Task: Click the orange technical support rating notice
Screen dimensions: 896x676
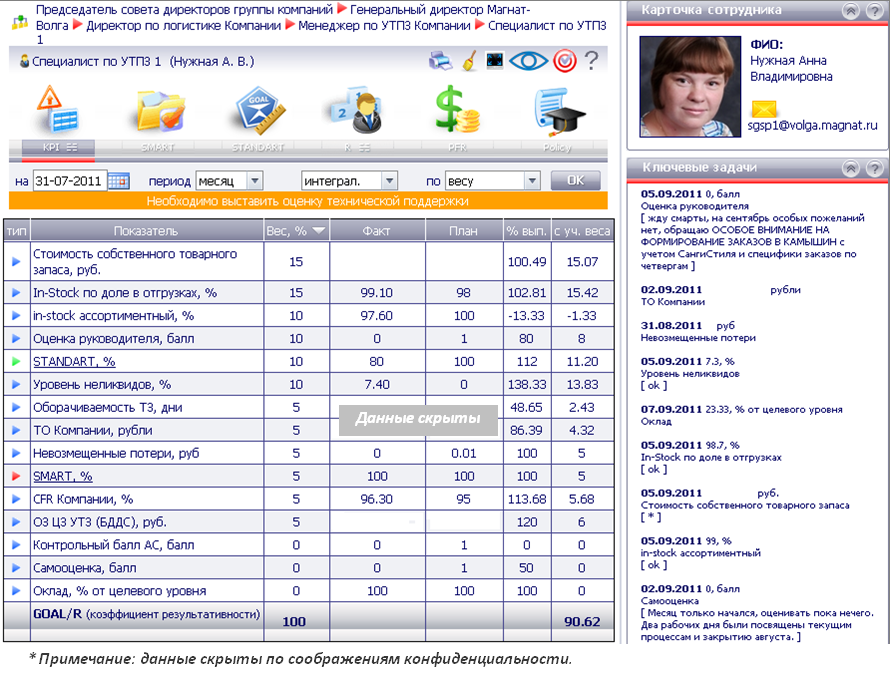Action: (308, 201)
